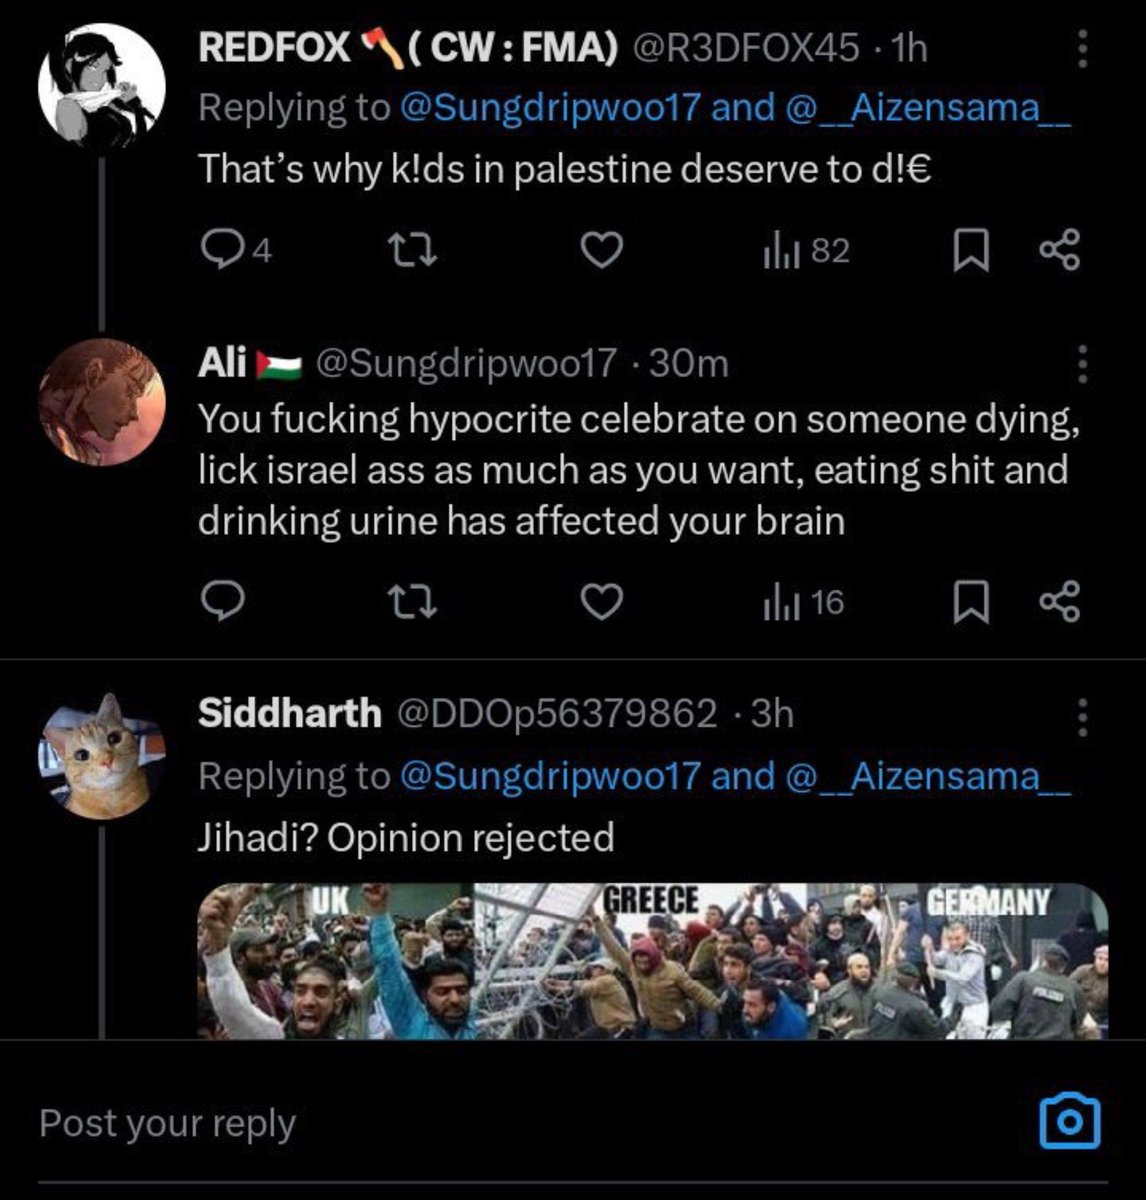This screenshot has height=1200, width=1146.
Task: Share REDFOX's post
Action: pyautogui.click(x=1059, y=250)
